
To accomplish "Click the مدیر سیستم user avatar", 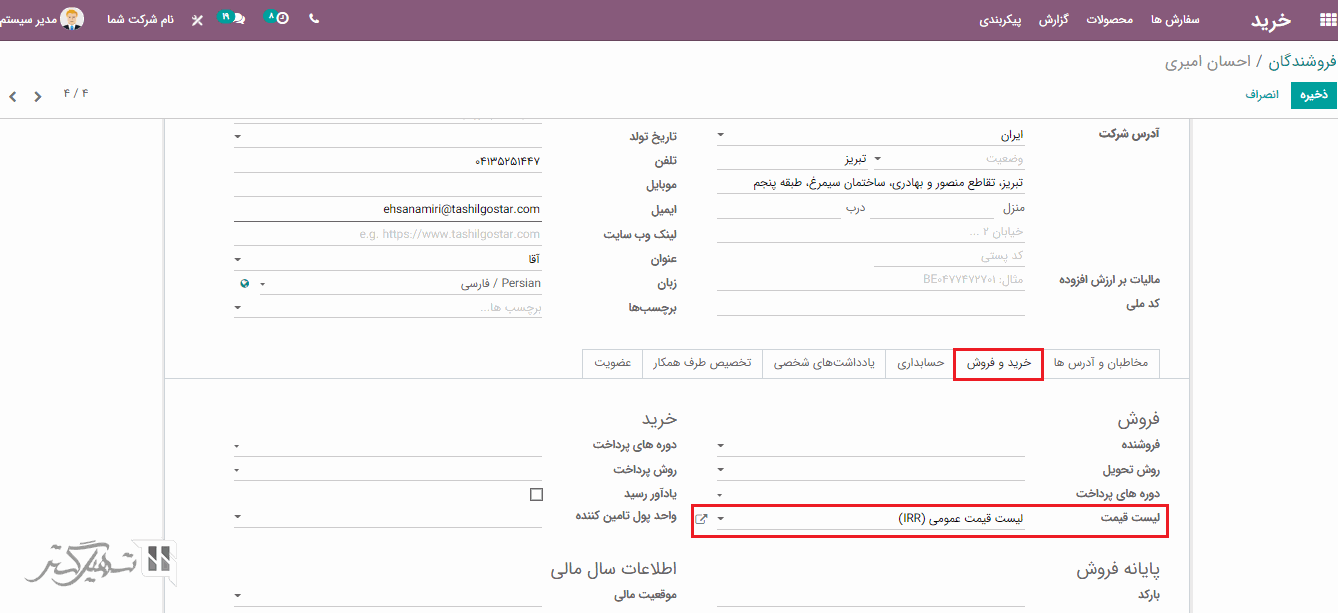I will click(x=72, y=19).
